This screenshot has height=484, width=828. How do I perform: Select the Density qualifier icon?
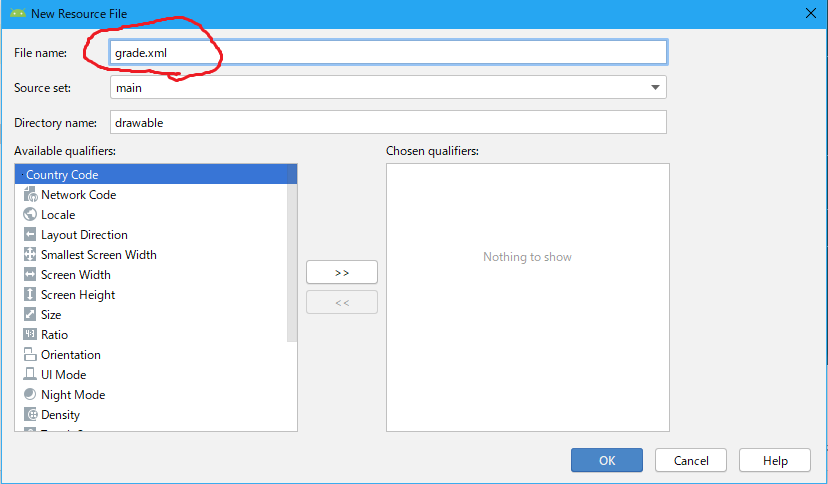coord(31,414)
